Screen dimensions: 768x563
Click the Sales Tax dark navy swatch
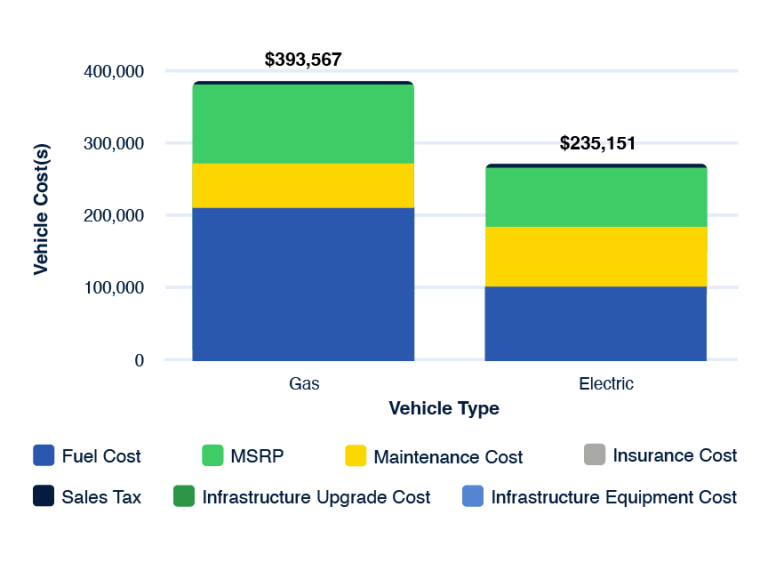(43, 496)
